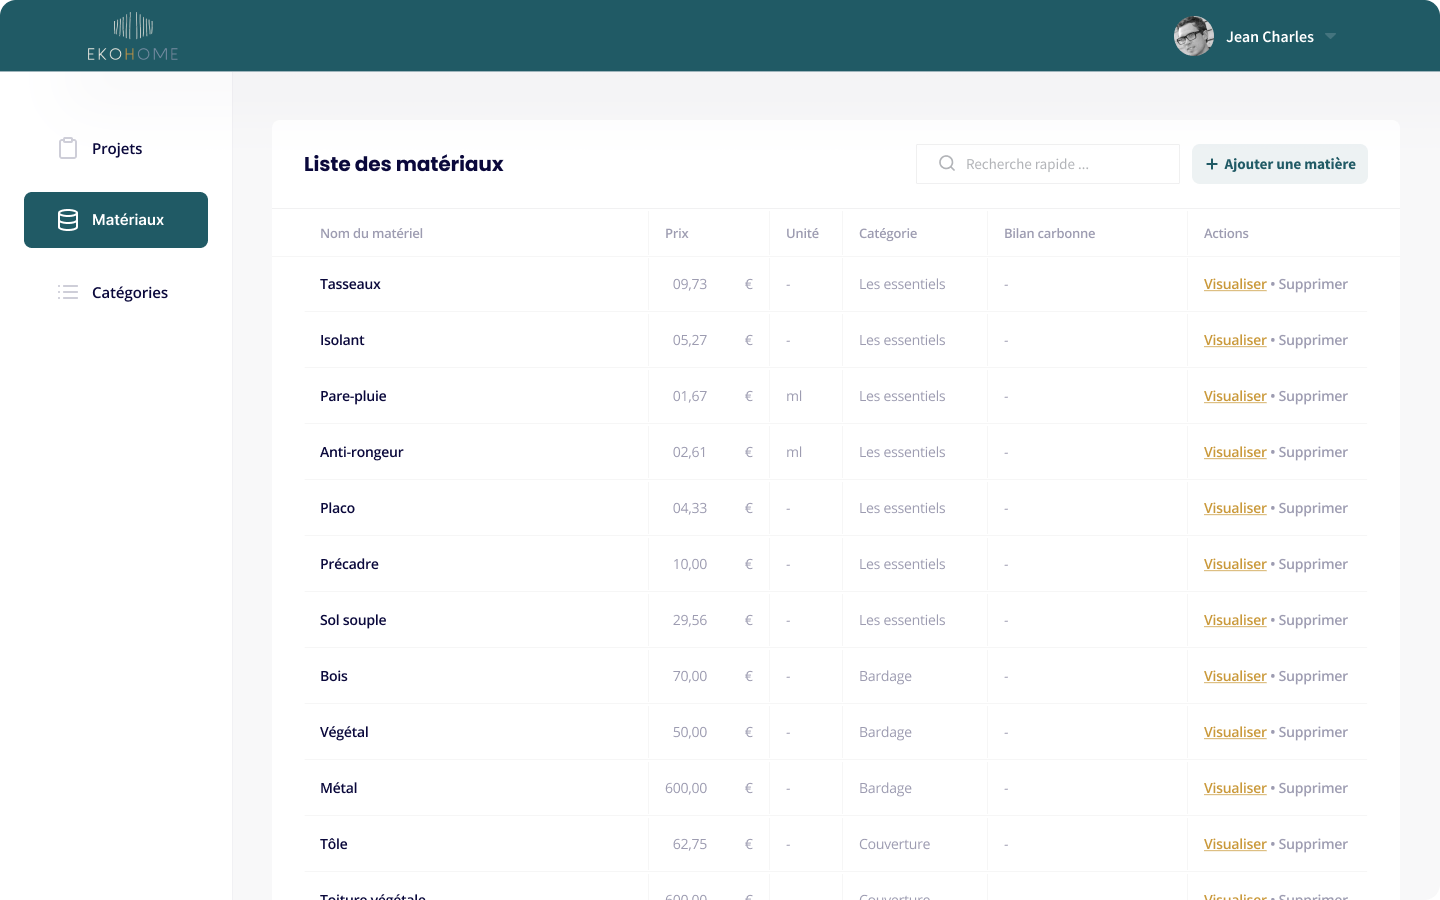Click Jean Charles profile avatar
The height and width of the screenshot is (900, 1440).
[1193, 37]
